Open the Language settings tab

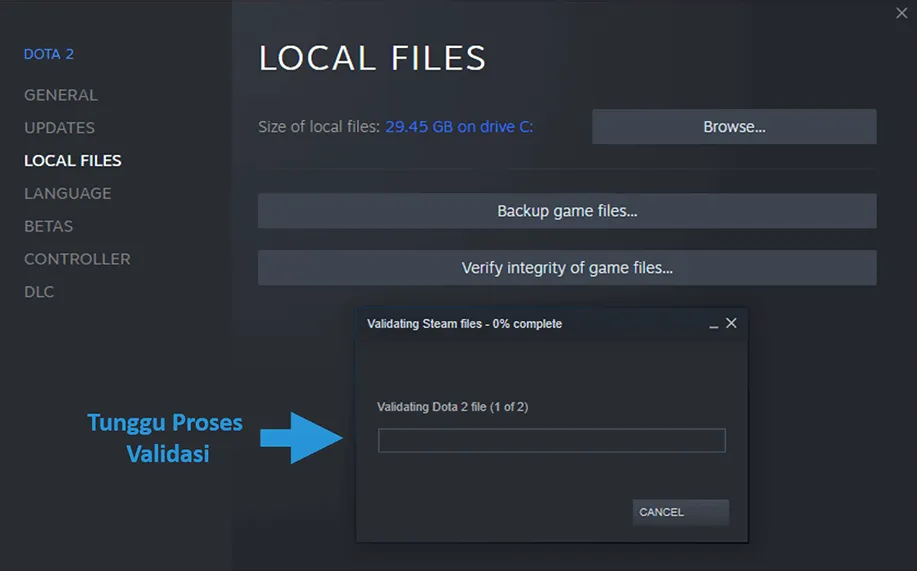(x=67, y=193)
